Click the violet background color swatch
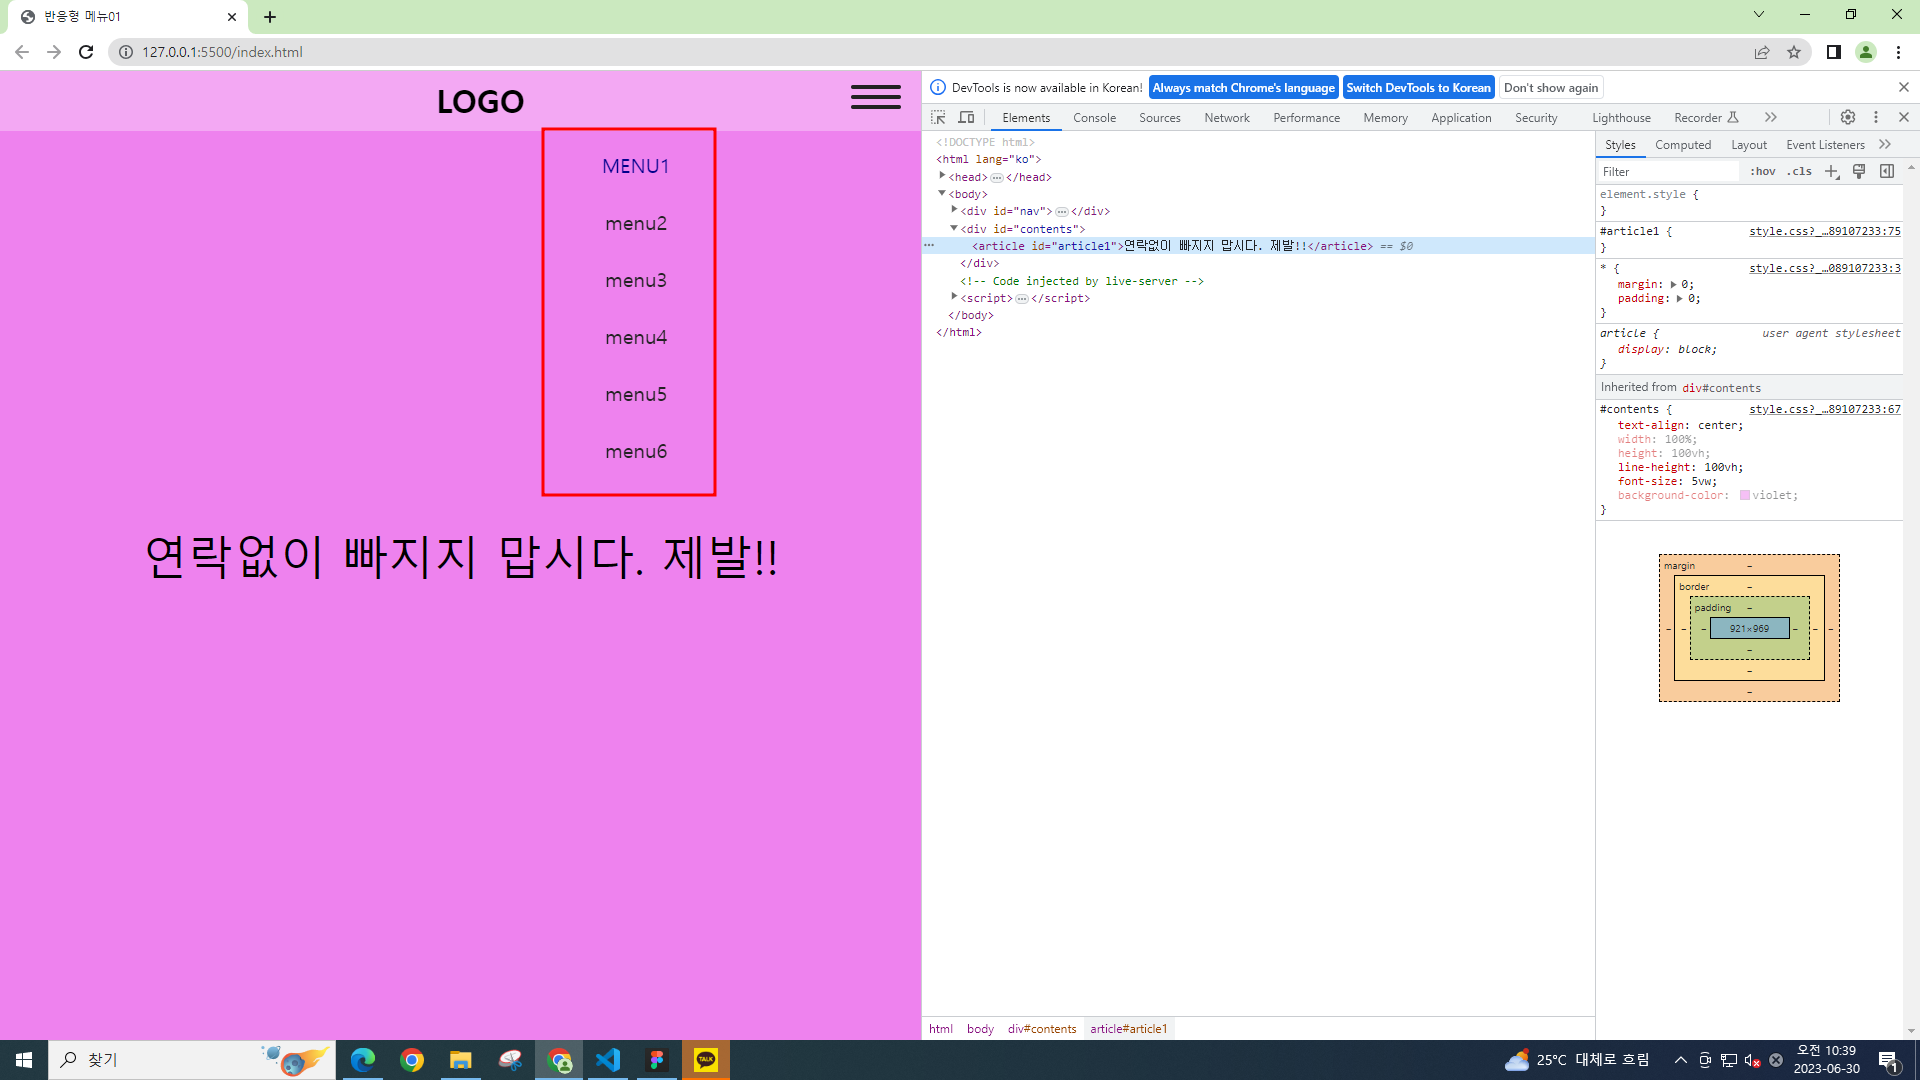 [1745, 495]
